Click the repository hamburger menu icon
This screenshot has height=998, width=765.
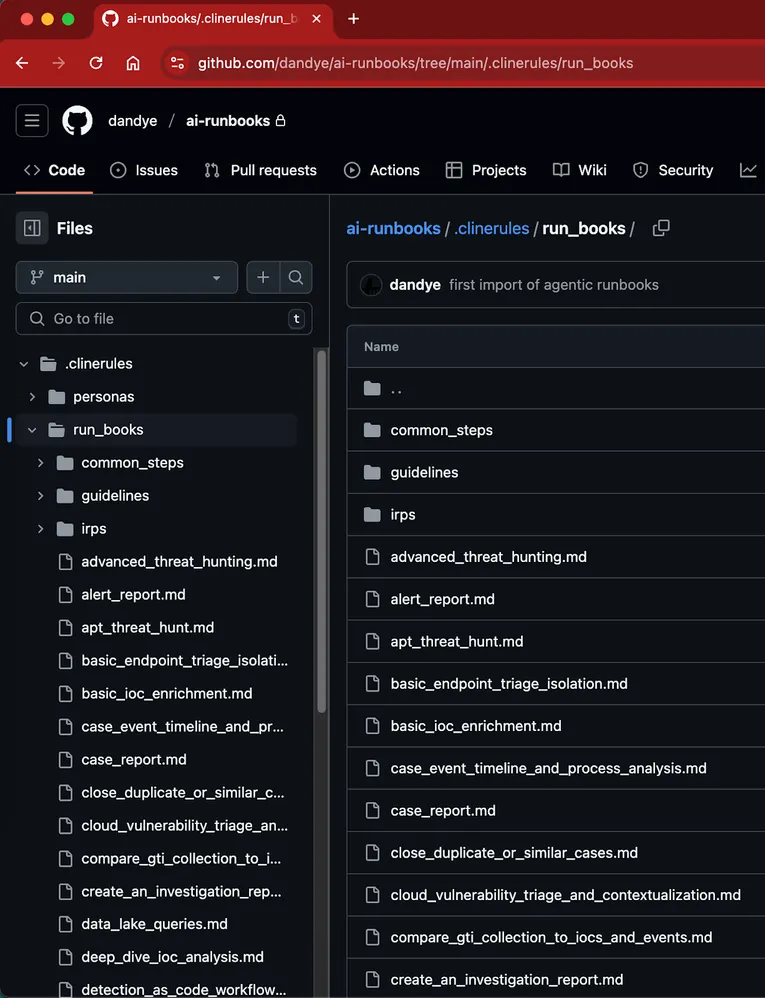[x=31, y=120]
